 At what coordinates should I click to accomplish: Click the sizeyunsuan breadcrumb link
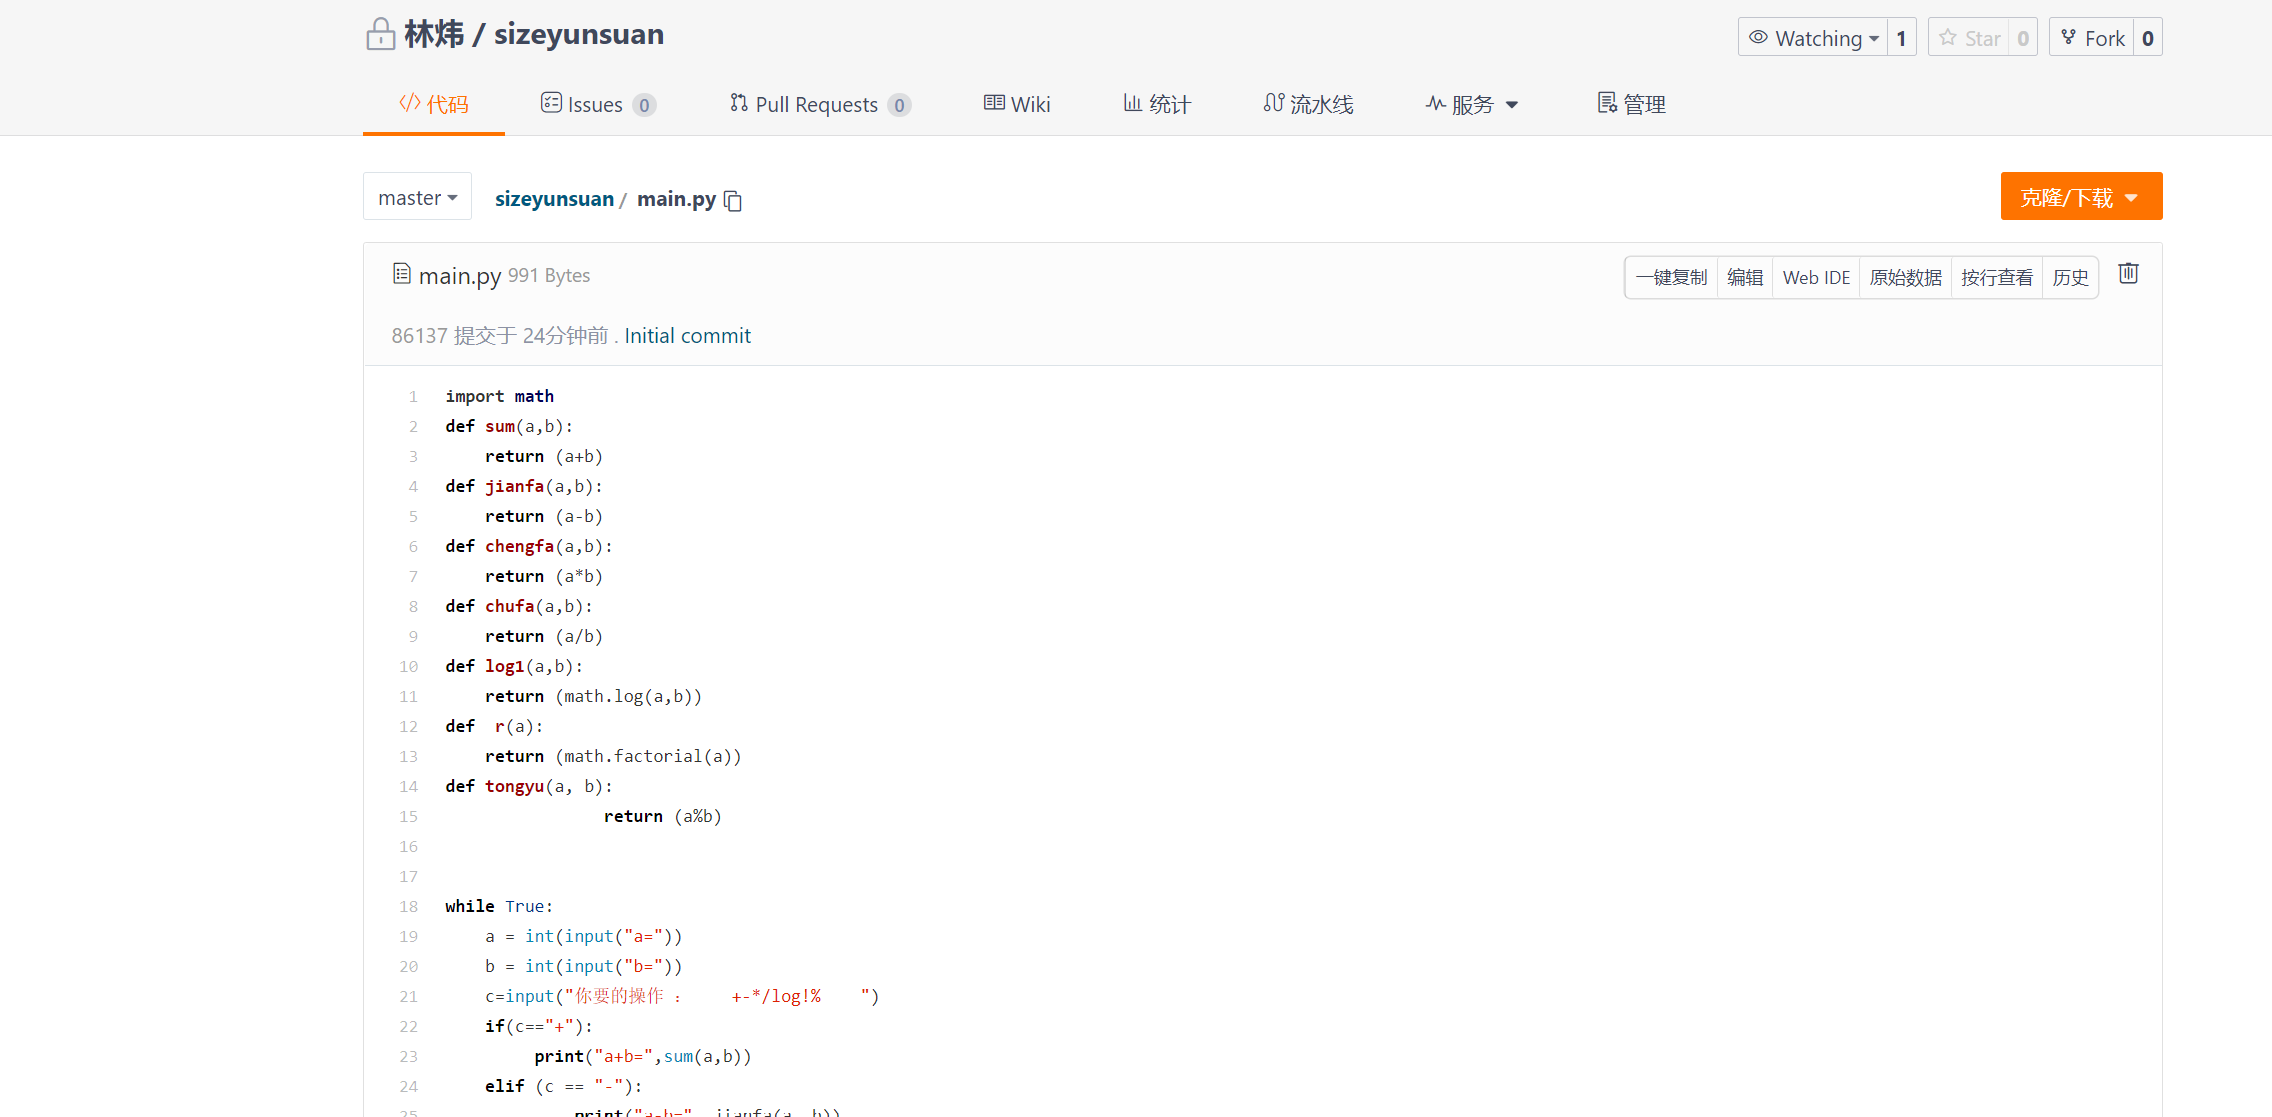pyautogui.click(x=554, y=199)
